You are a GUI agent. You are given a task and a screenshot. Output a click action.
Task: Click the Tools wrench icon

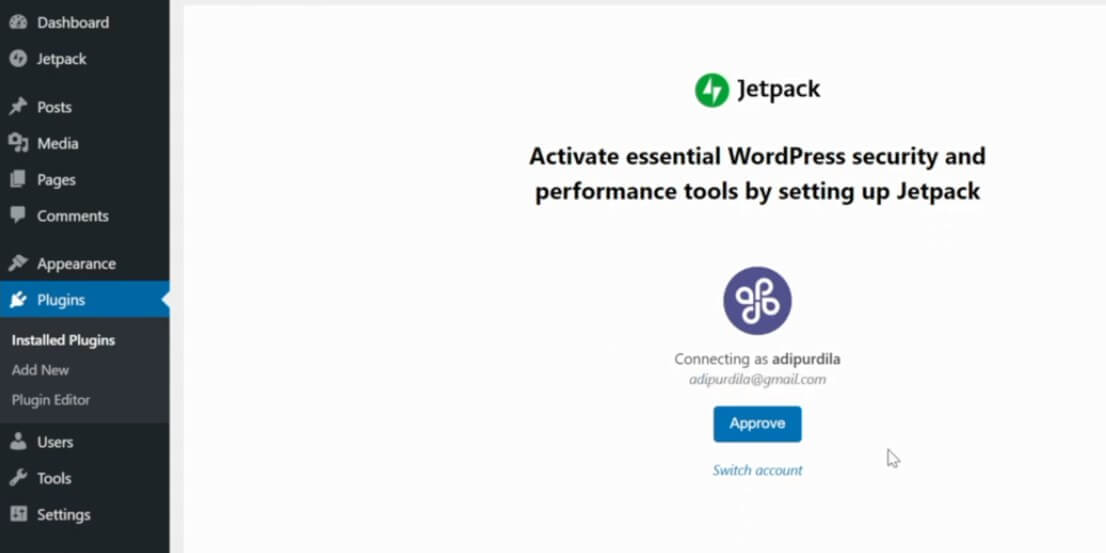coord(18,478)
